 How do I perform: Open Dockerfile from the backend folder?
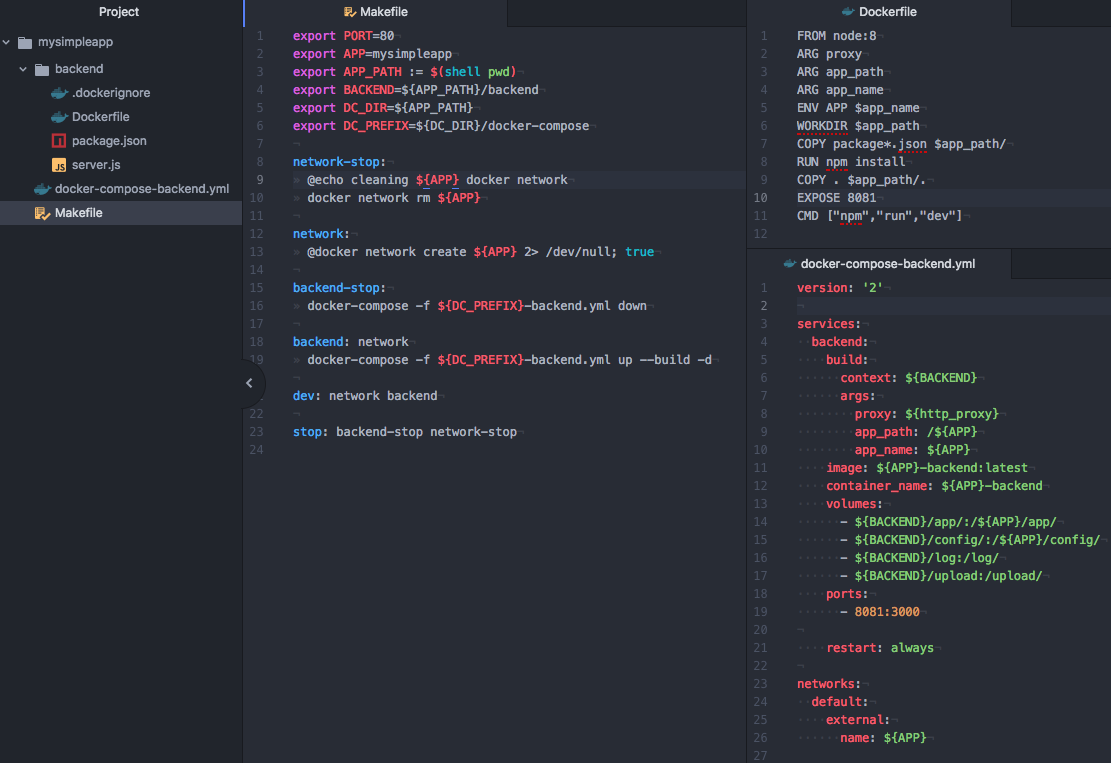[x=101, y=117]
